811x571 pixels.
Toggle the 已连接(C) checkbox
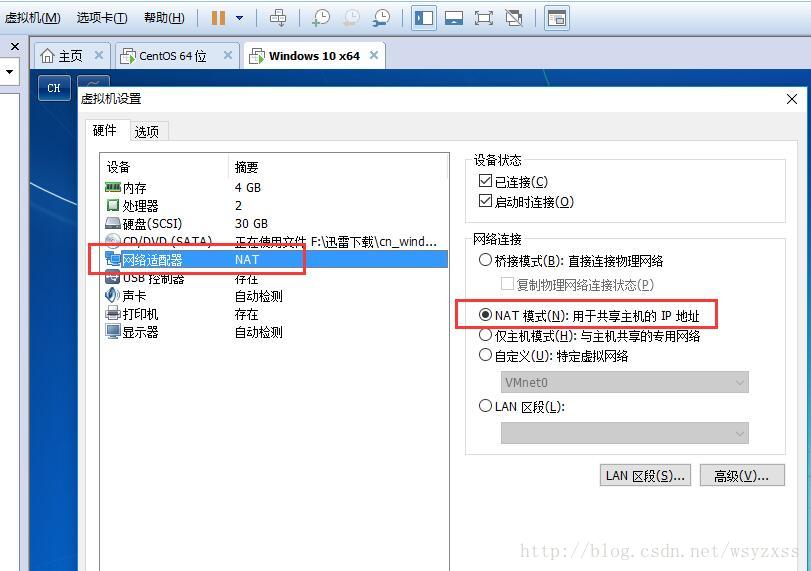485,181
